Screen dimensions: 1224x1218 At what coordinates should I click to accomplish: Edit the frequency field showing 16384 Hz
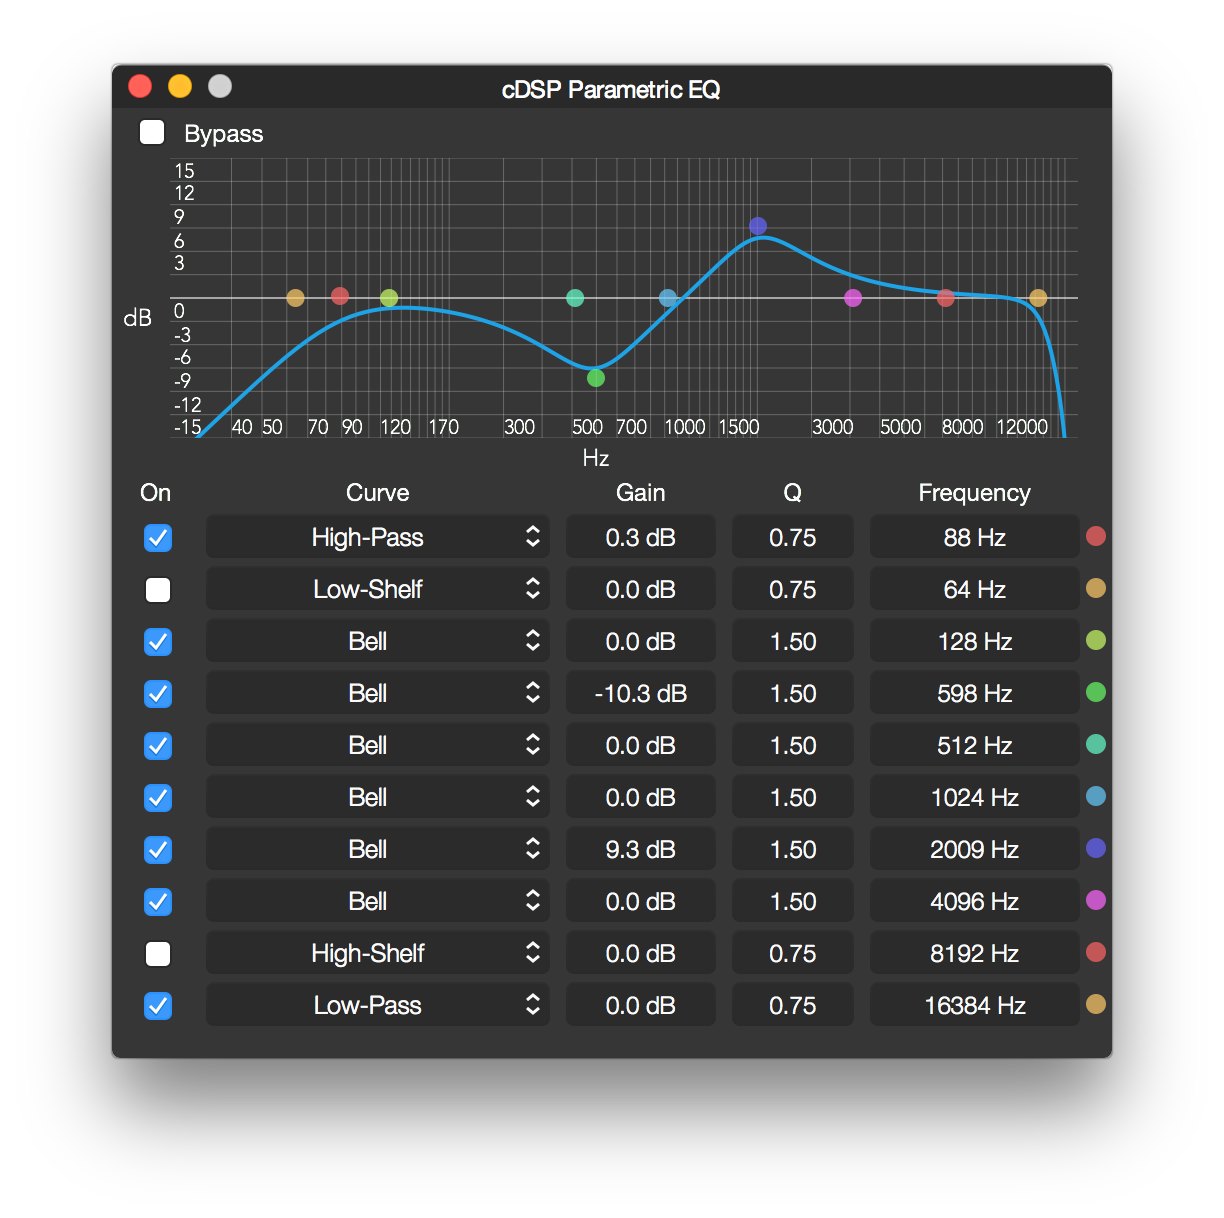click(x=974, y=1005)
